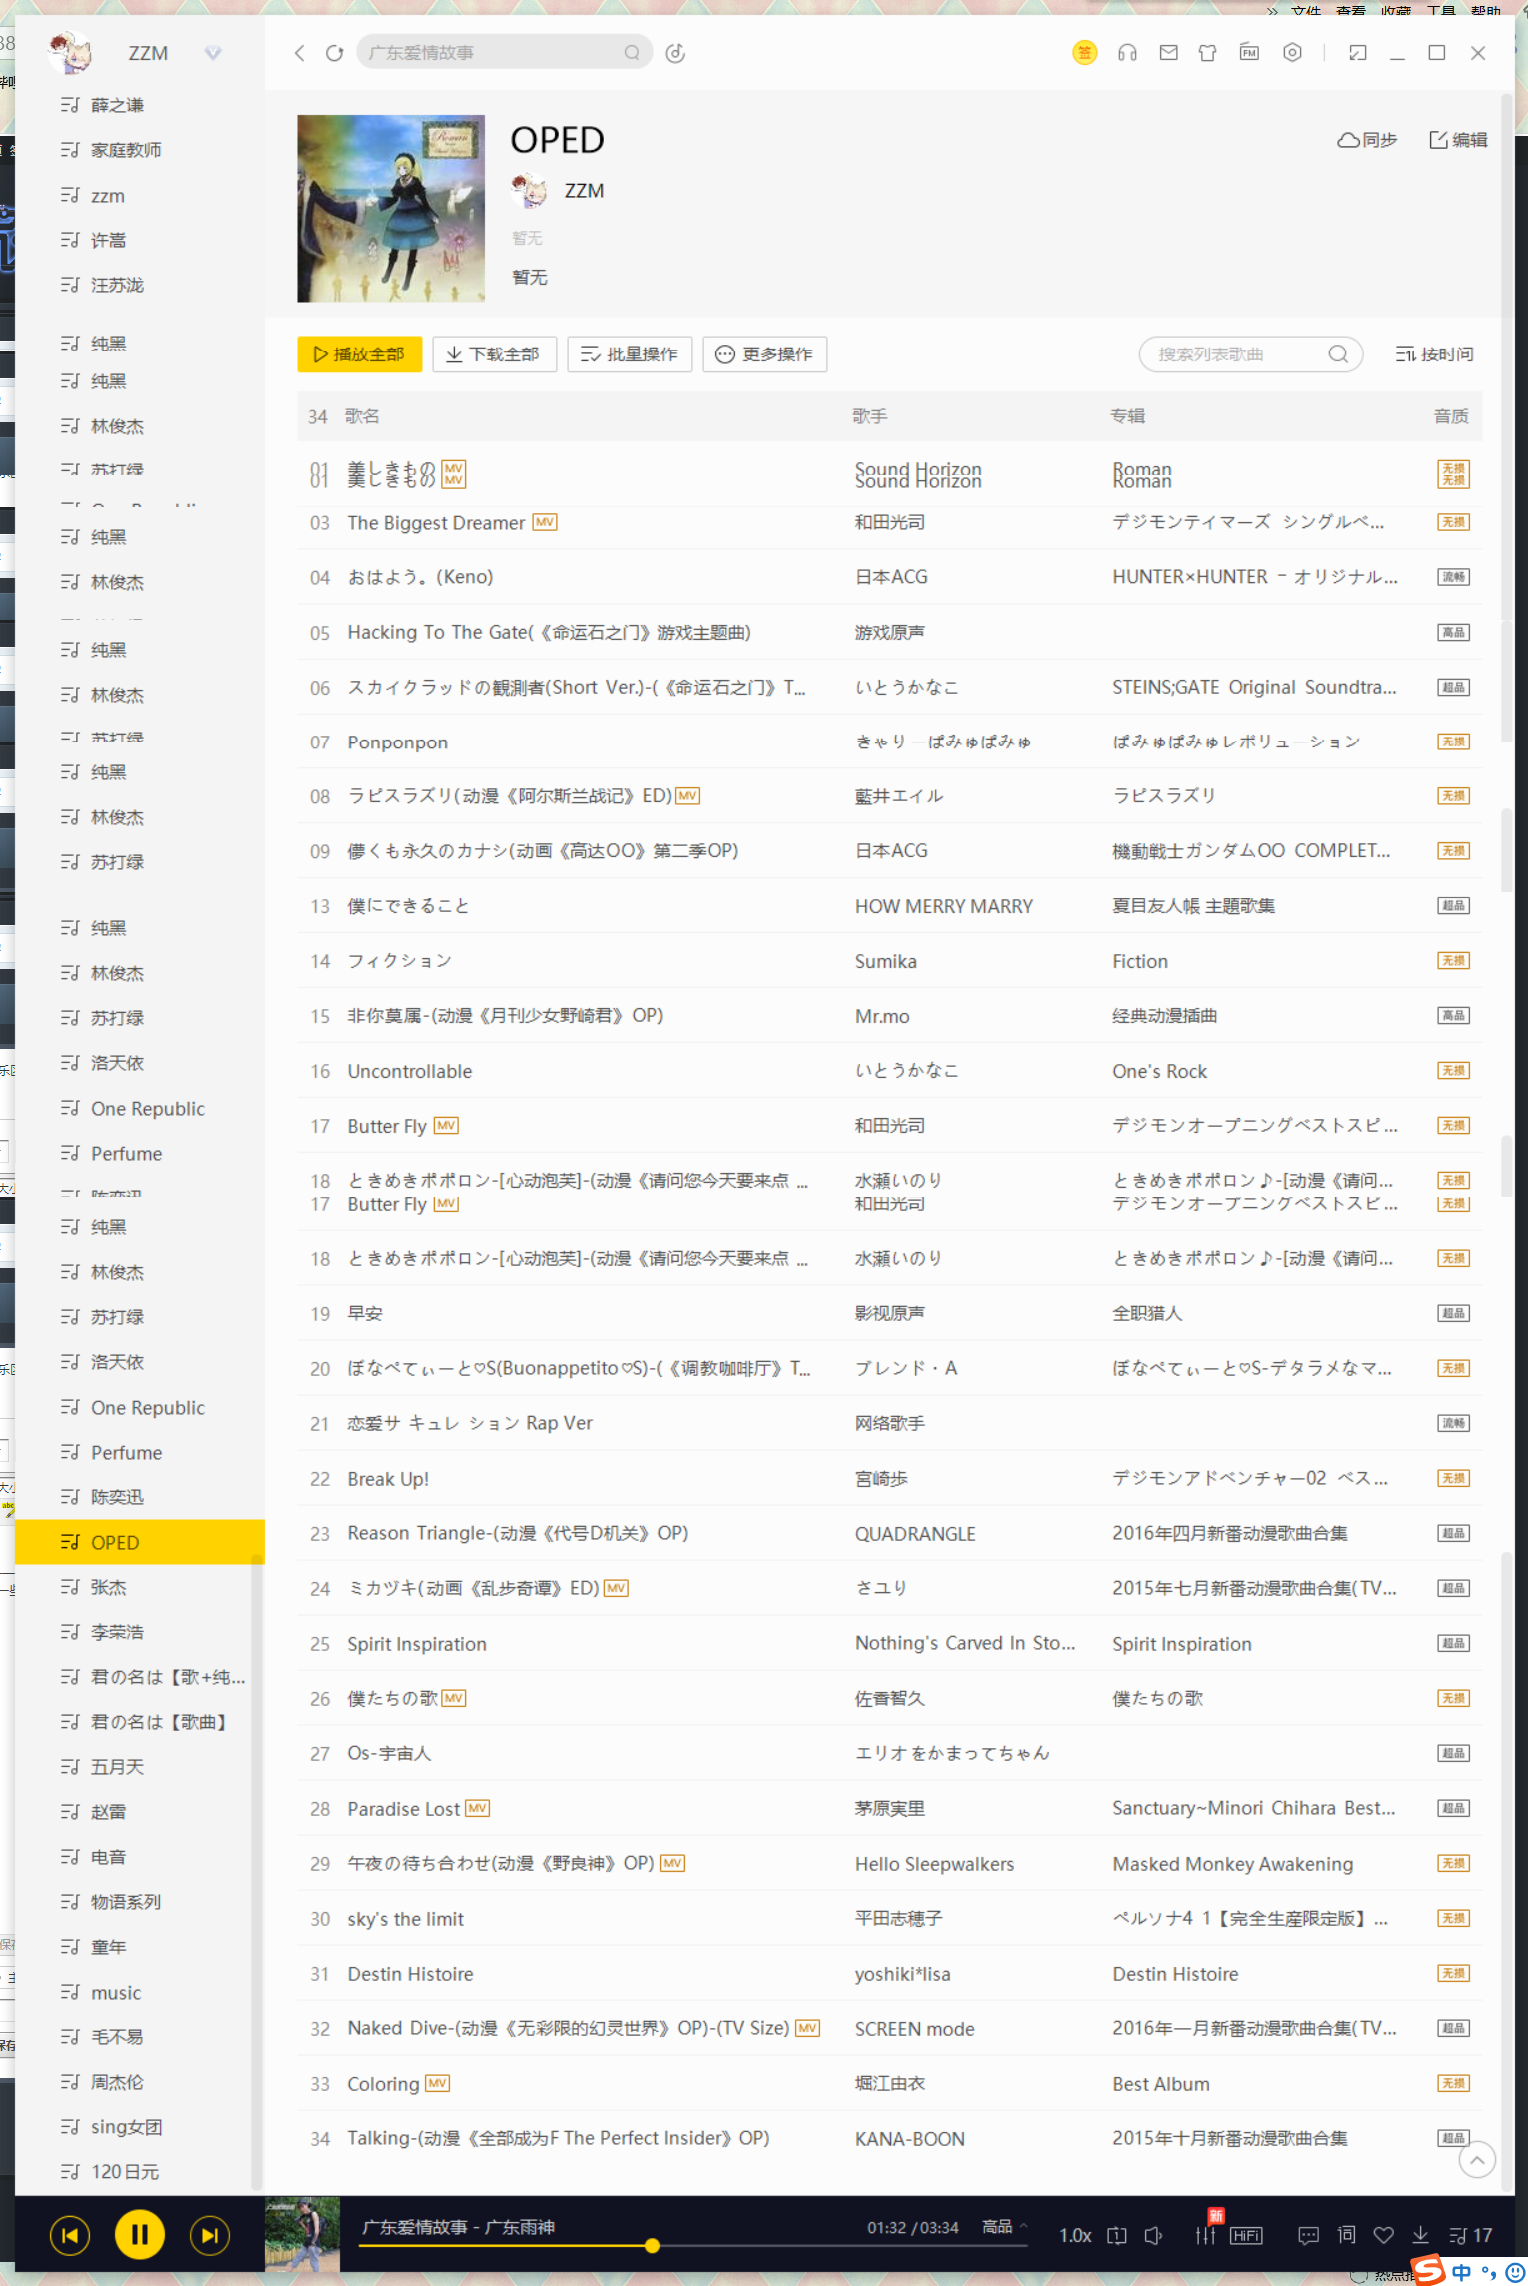Open the equalizer sliders icon
This screenshot has height=2286, width=1528.
click(1206, 2235)
